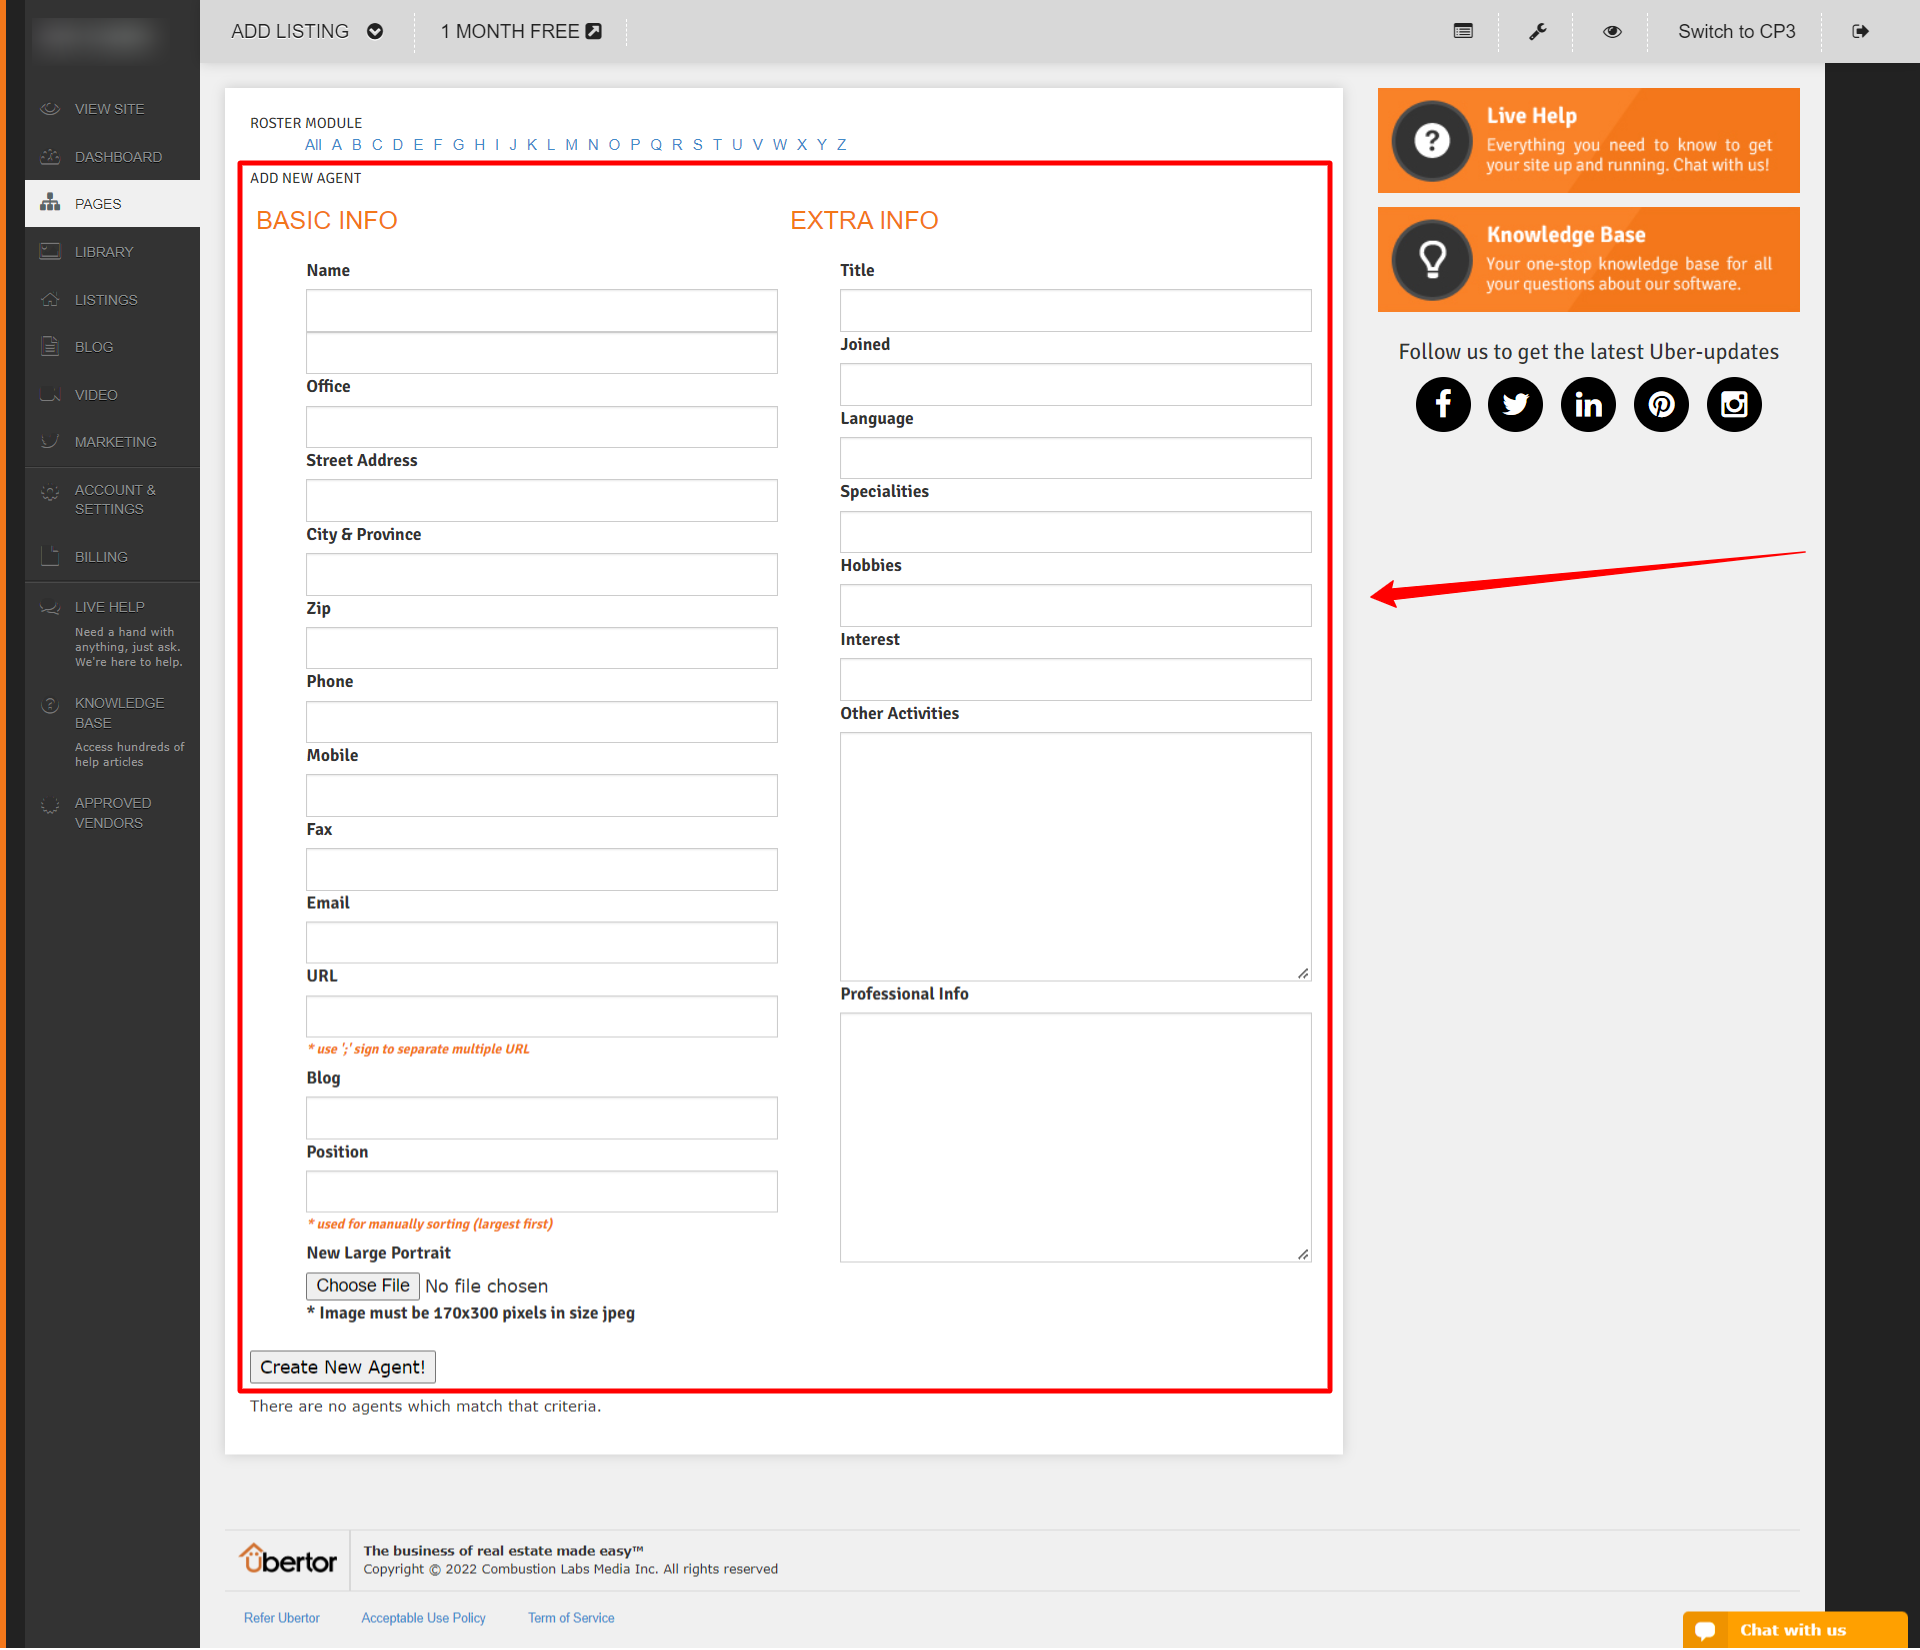Open Acceptable Use Policy link
The image size is (1920, 1650).
tap(424, 1618)
